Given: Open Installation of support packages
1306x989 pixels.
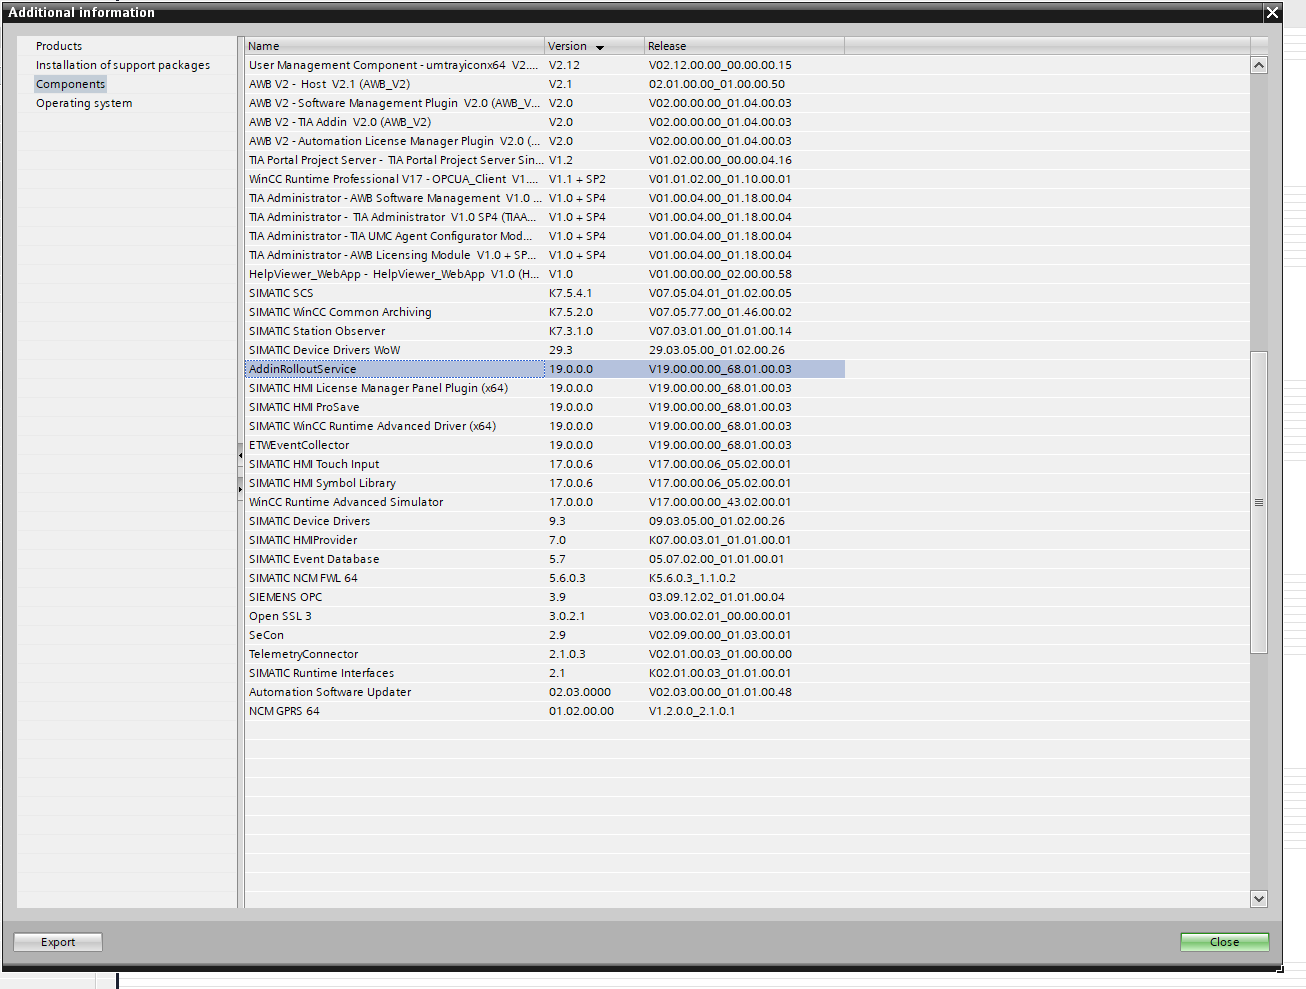Looking at the screenshot, I should click(x=123, y=65).
